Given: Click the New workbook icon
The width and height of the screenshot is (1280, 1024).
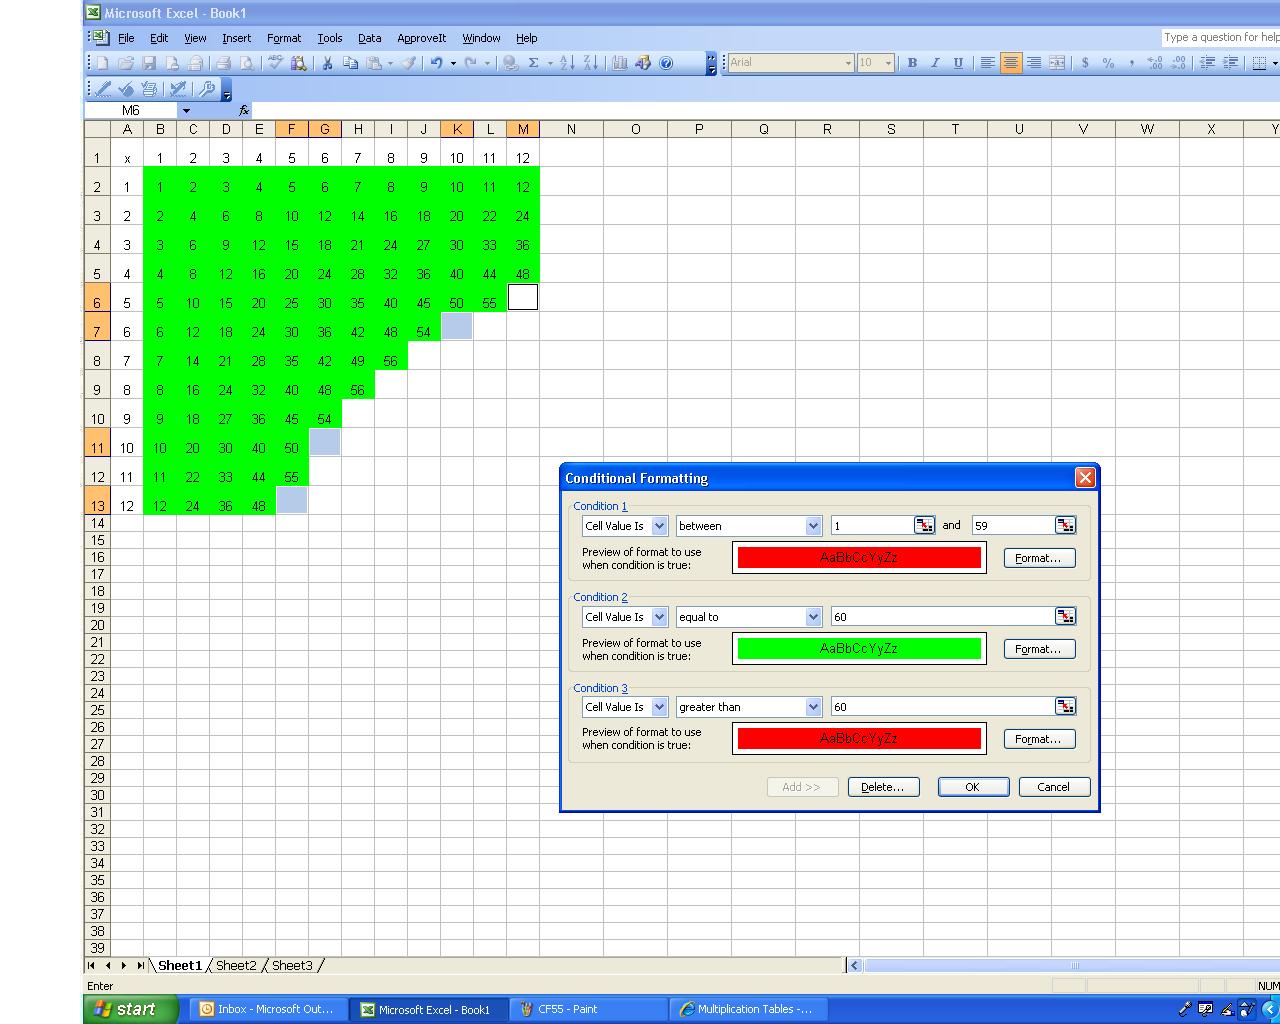Looking at the screenshot, I should [102, 63].
